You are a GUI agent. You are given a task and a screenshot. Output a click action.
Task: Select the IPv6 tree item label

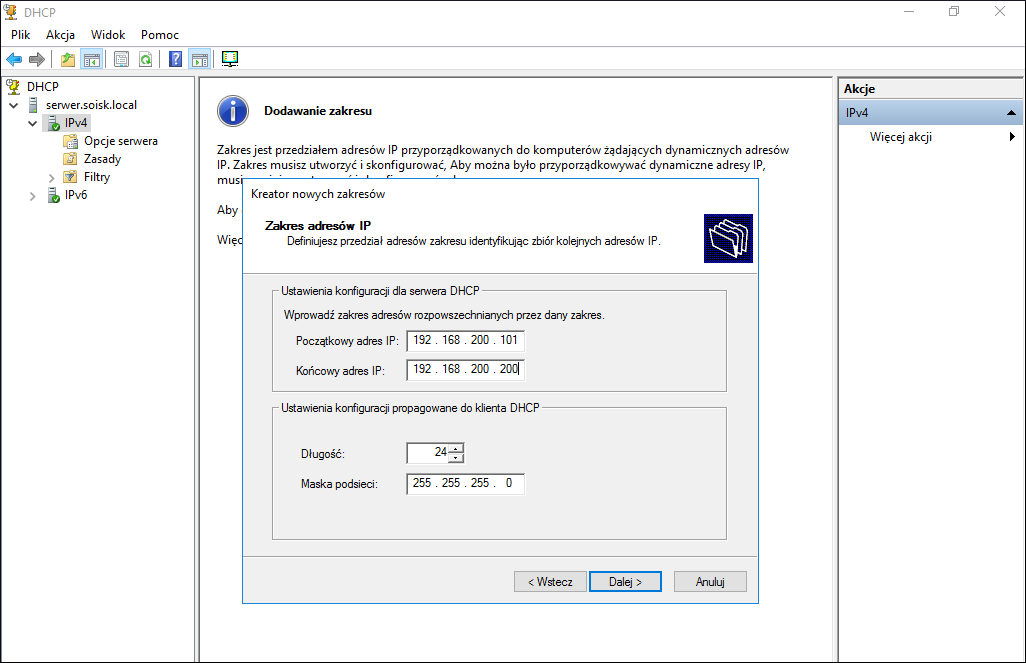coord(76,195)
